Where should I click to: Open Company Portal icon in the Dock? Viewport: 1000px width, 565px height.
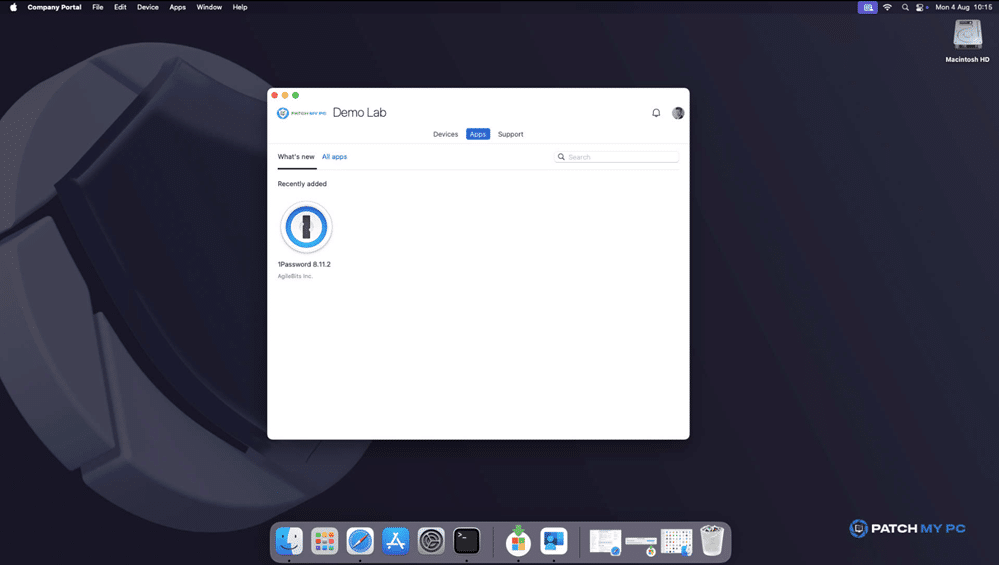coord(554,541)
